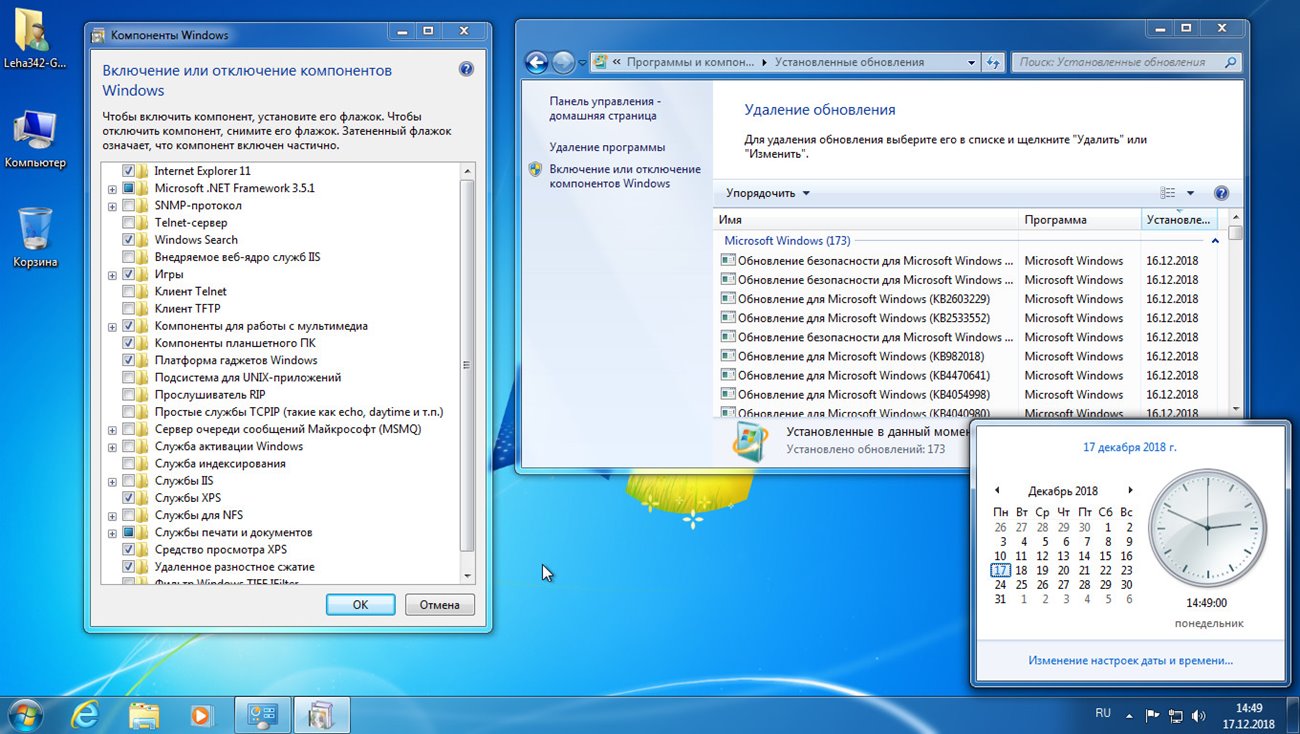
Task: Click the Action Center flag tray icon
Action: point(1152,716)
